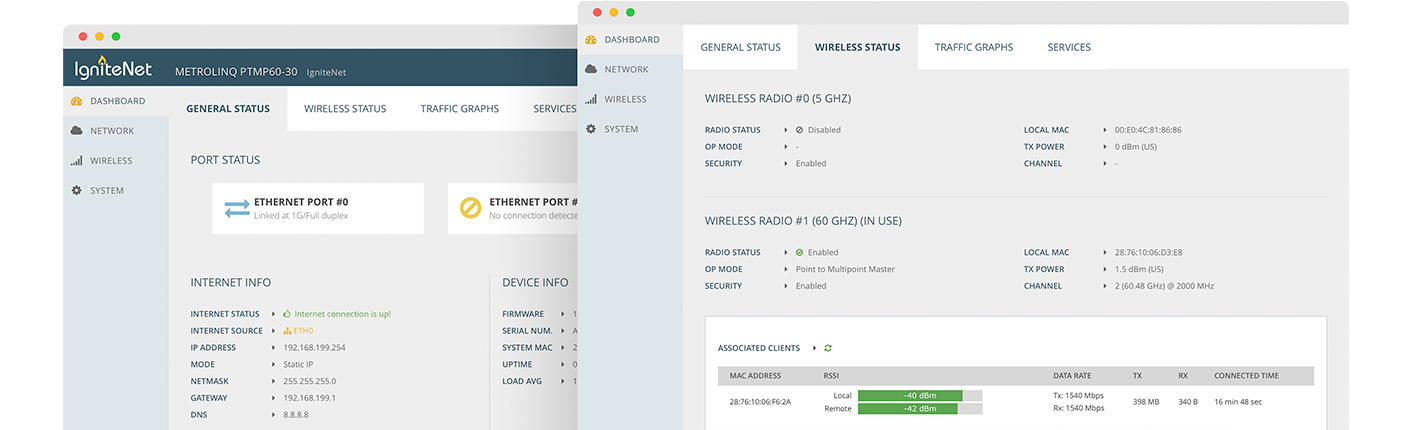This screenshot has width=1410, height=430.
Task: Switch to Wireless Status tab in back window
Action: pyautogui.click(x=345, y=109)
